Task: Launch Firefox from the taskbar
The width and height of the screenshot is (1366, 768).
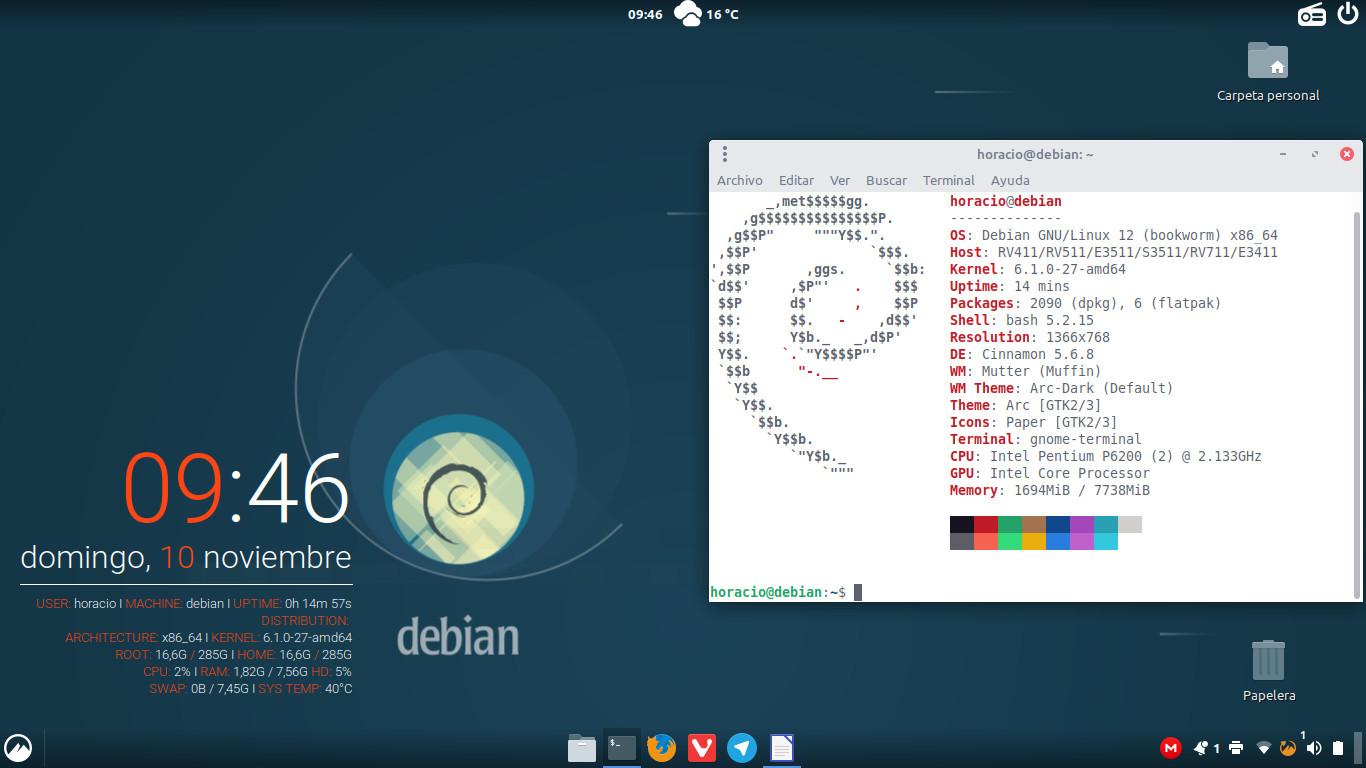Action: click(x=662, y=747)
